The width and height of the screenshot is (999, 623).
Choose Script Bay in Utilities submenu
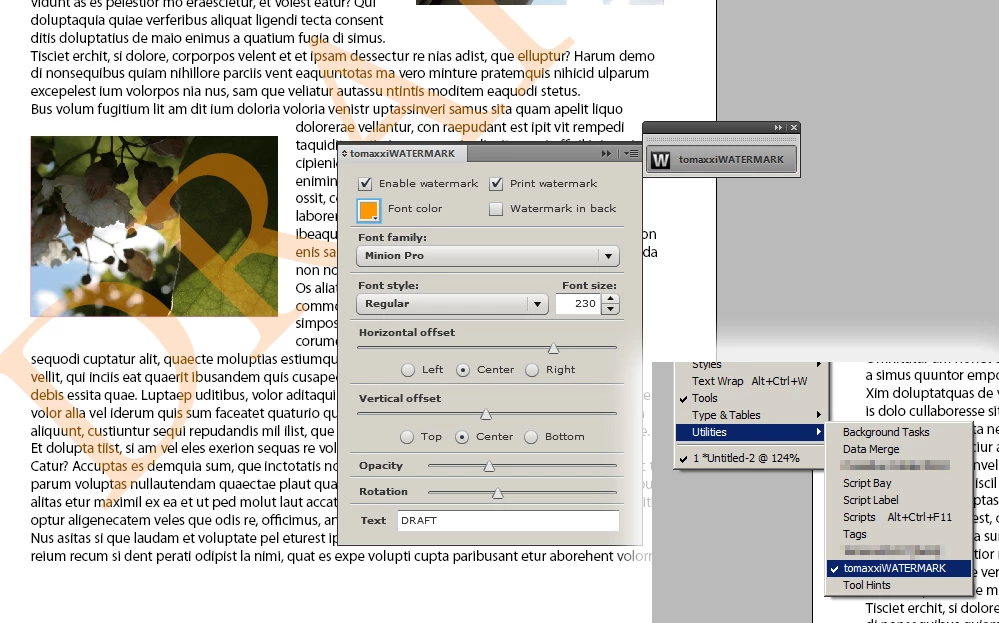tap(899, 483)
